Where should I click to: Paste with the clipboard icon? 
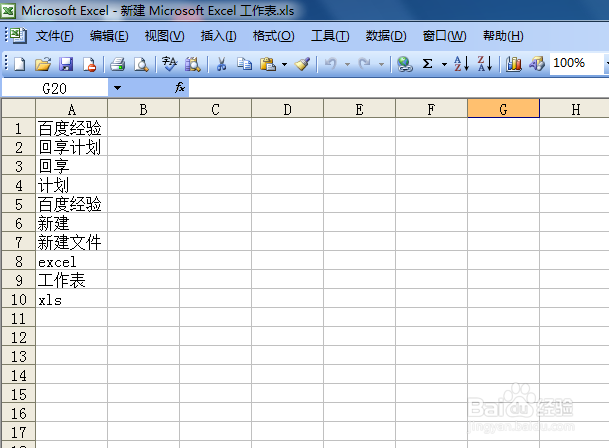pyautogui.click(x=268, y=64)
